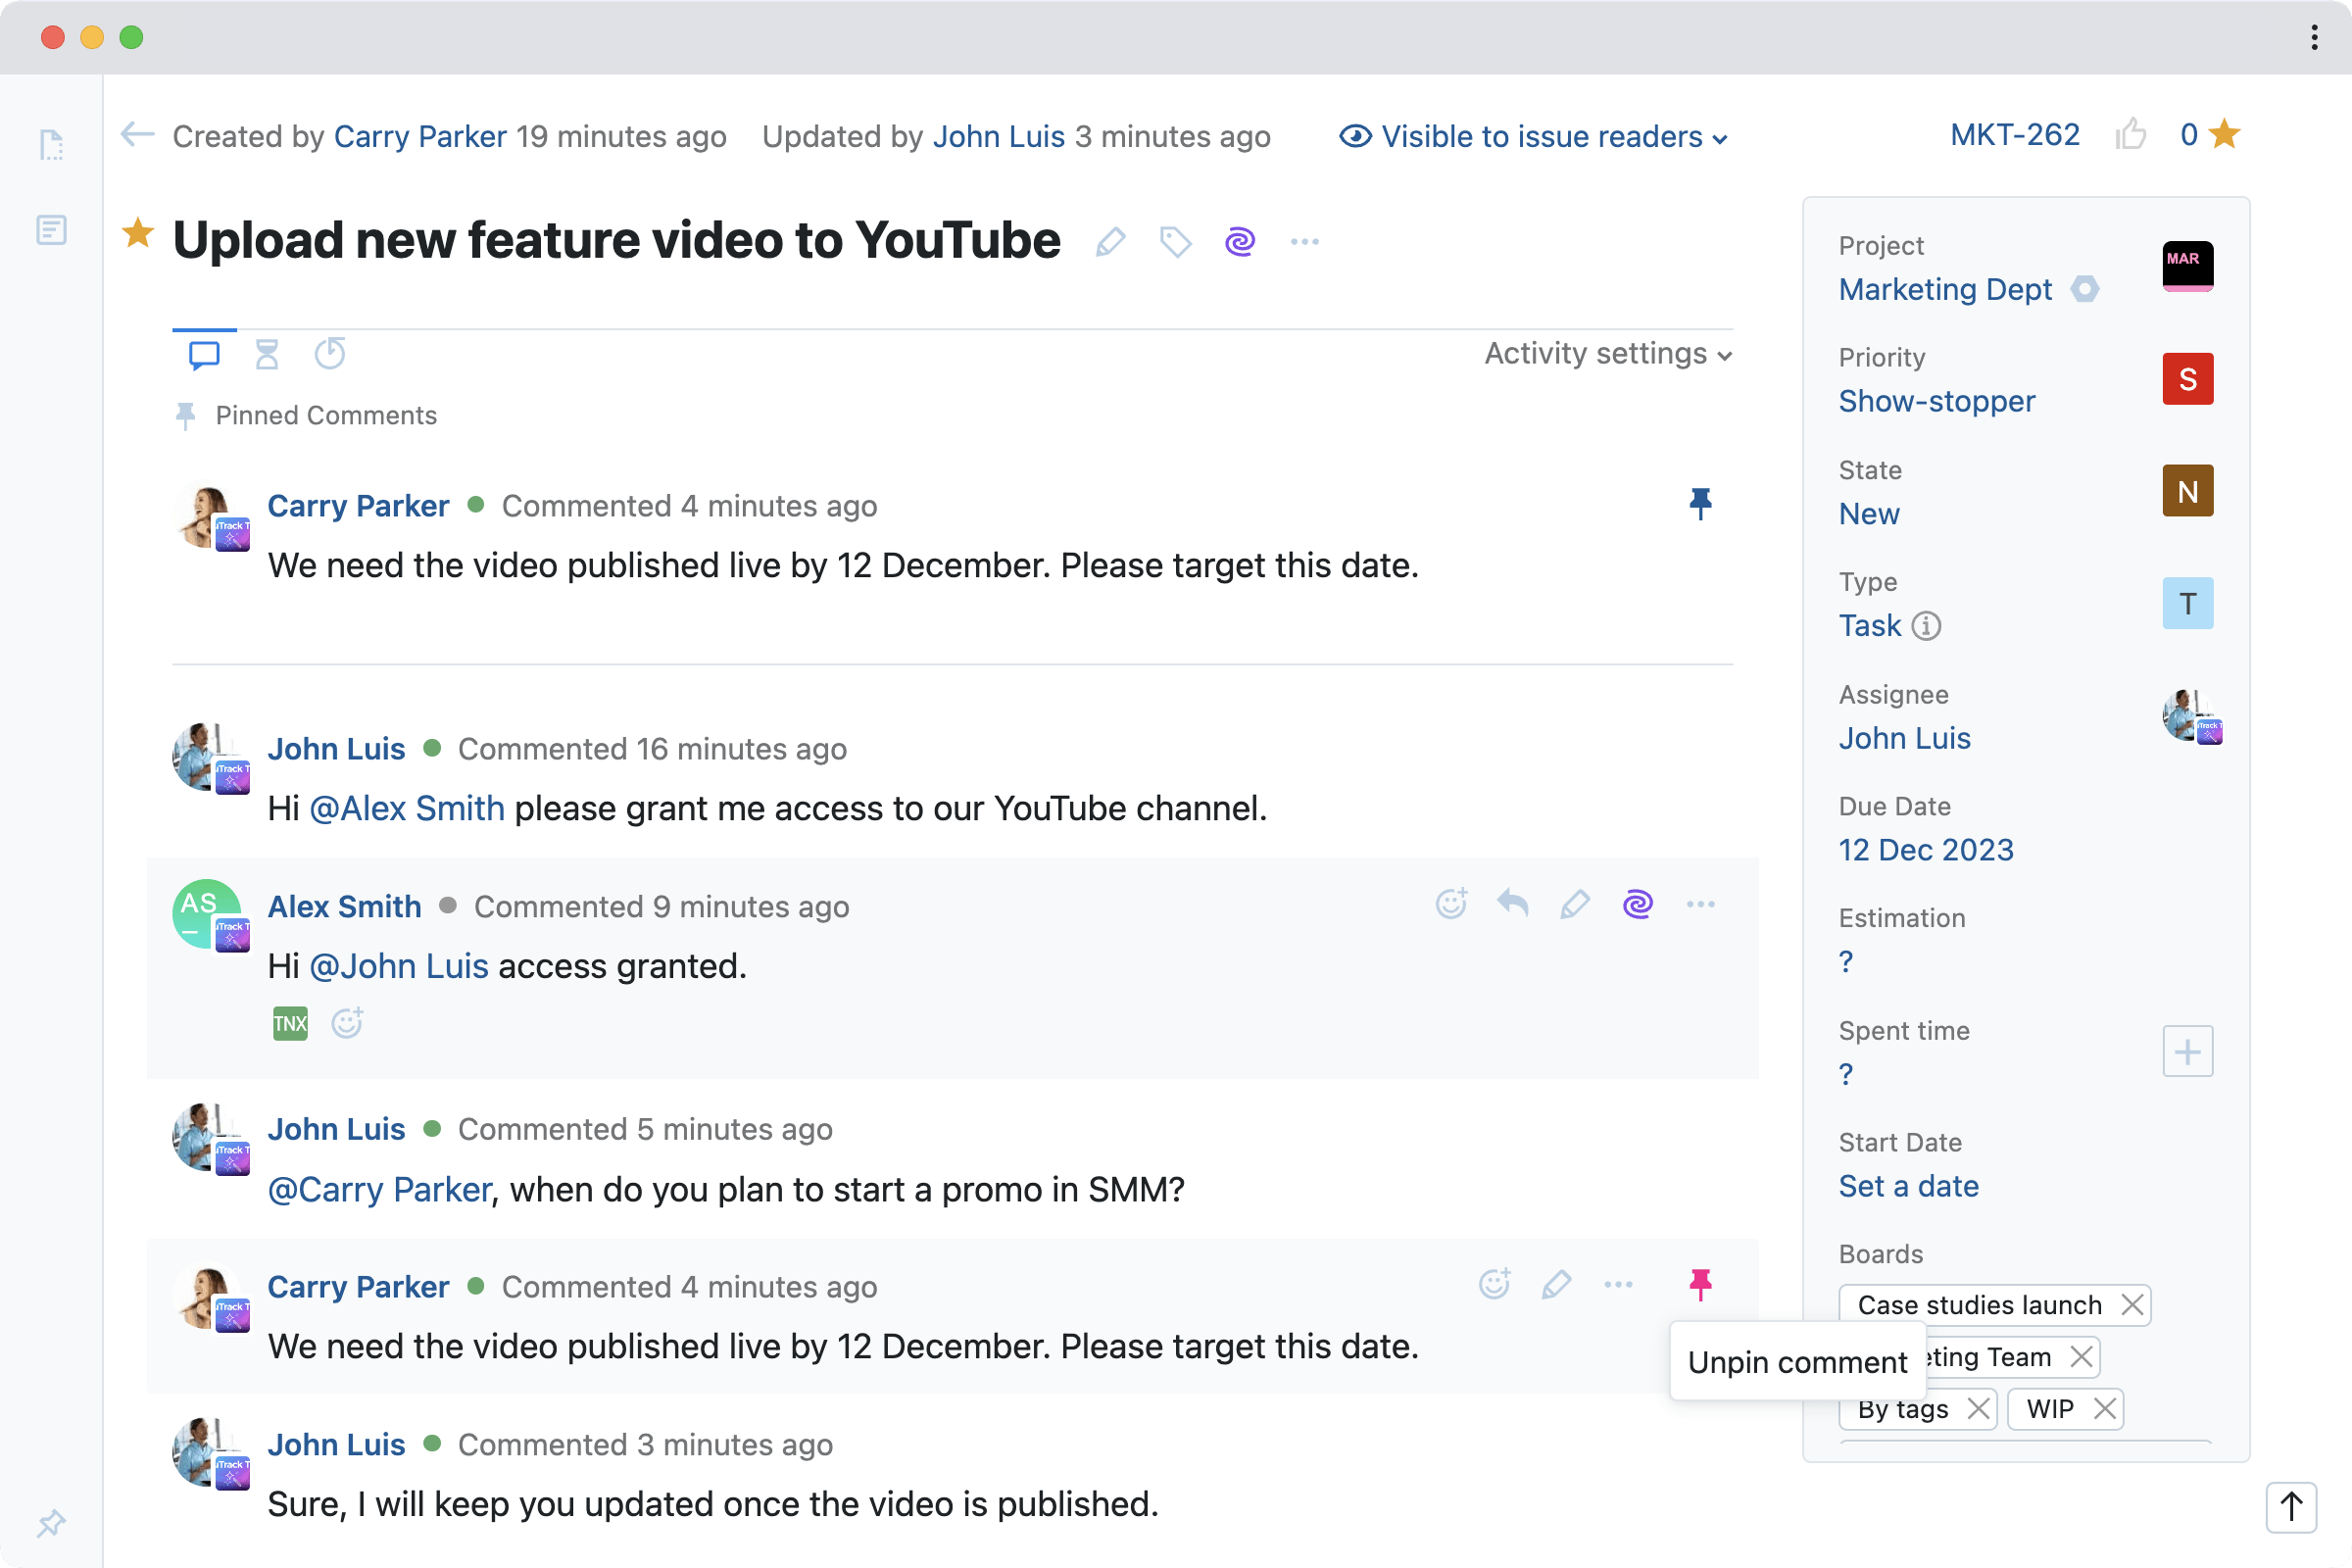
Task: Open the window's three-dot menu
Action: [x=2314, y=37]
